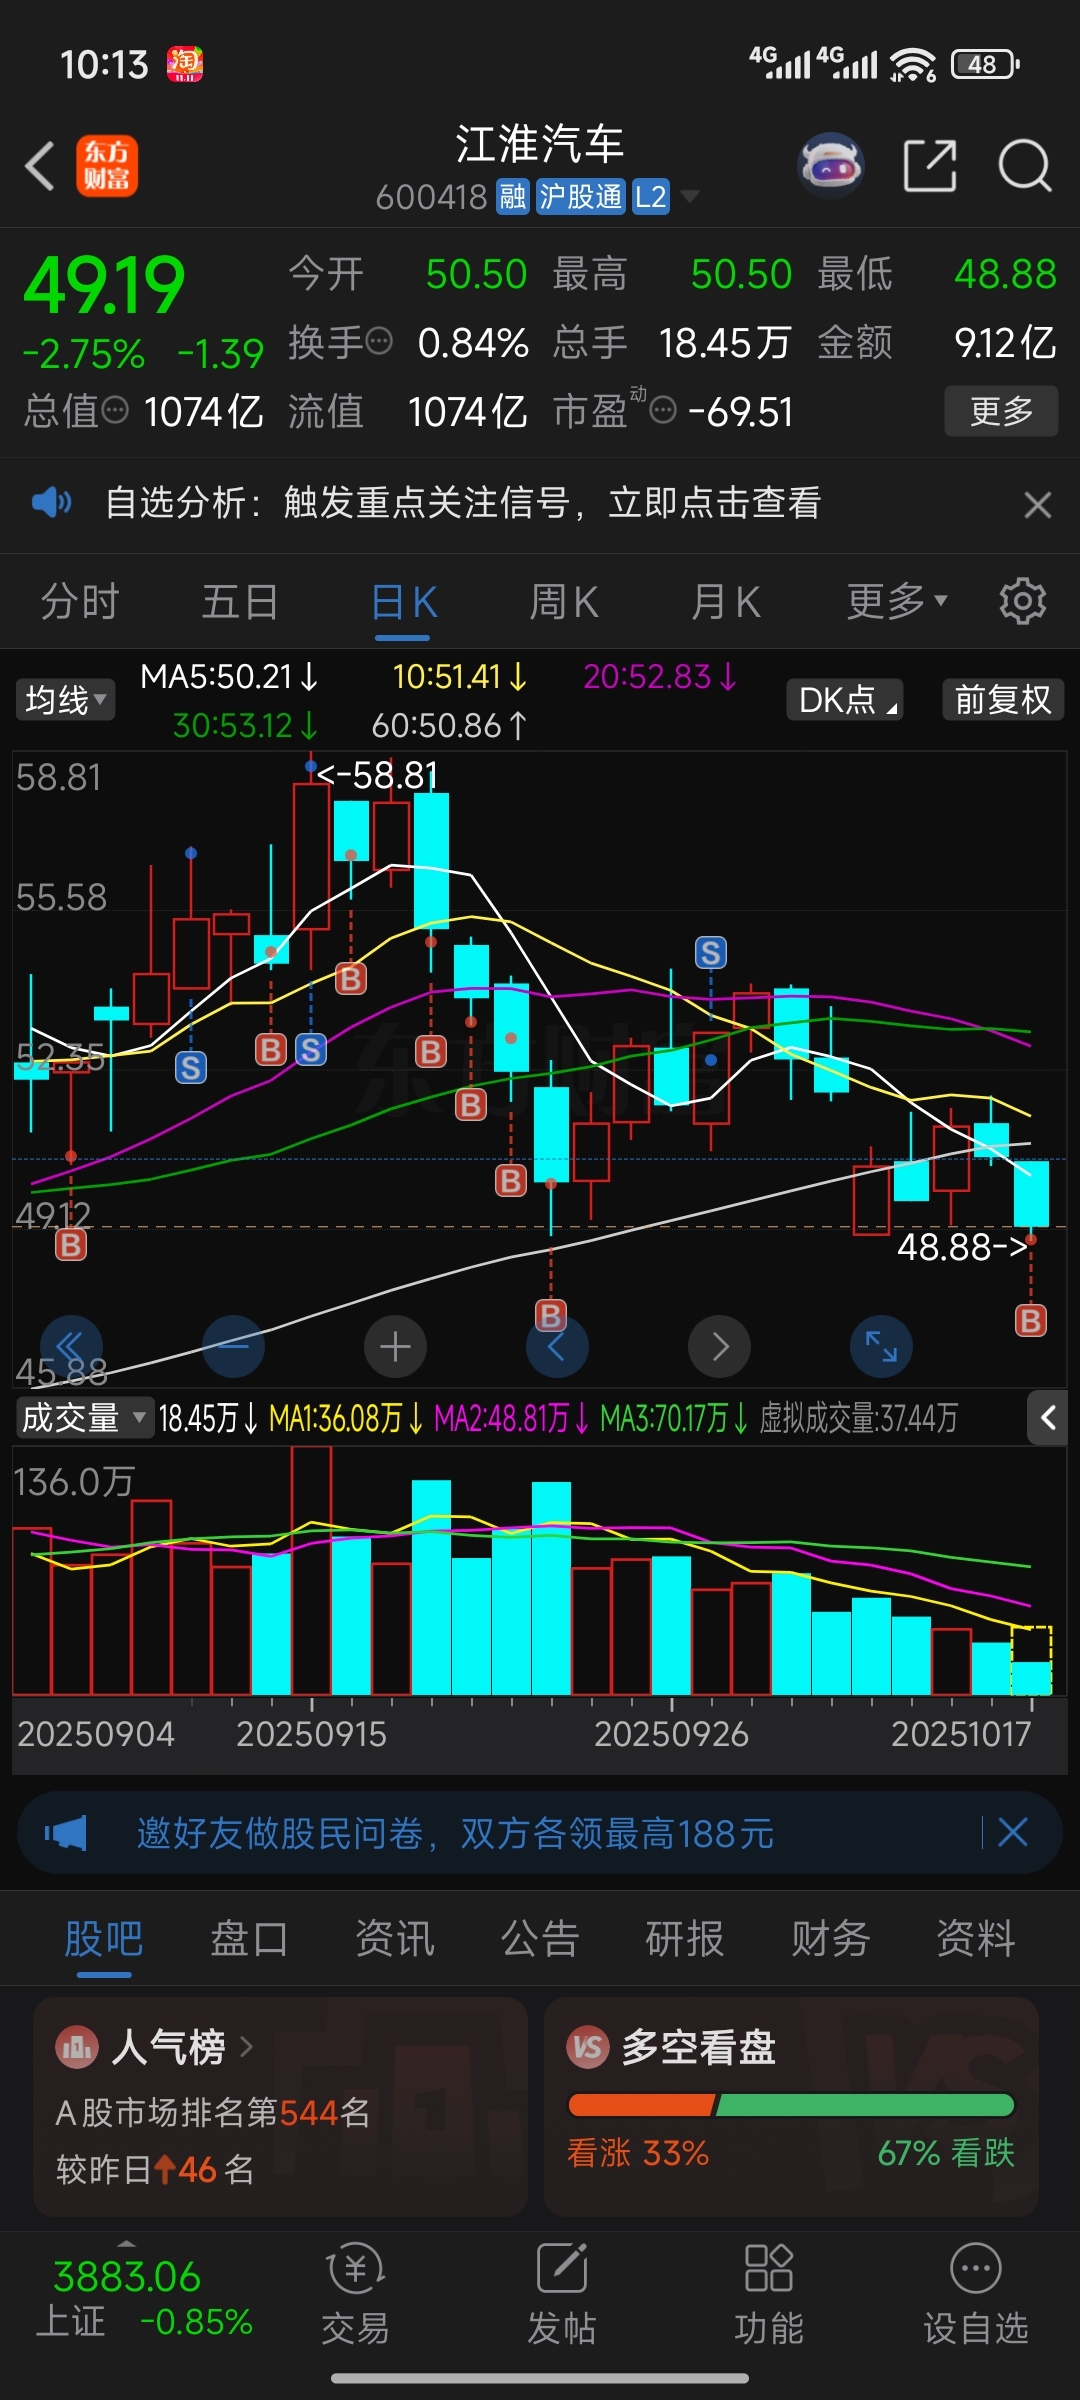
Task: Switch to 公告 tab
Action: [x=540, y=1939]
